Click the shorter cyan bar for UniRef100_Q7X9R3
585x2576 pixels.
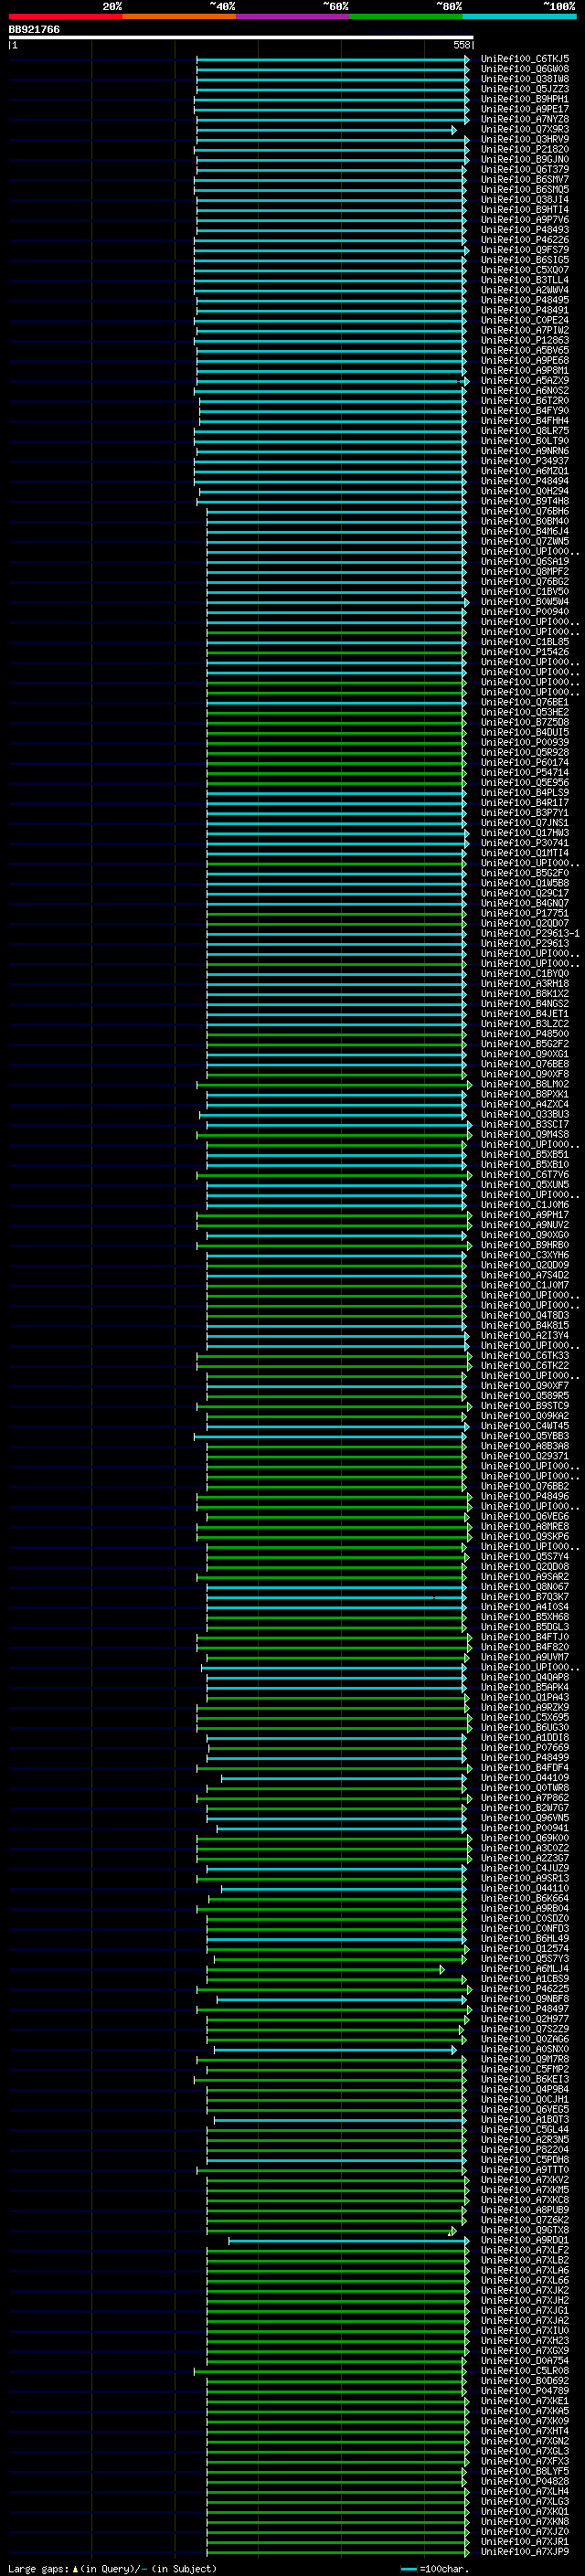[326, 130]
